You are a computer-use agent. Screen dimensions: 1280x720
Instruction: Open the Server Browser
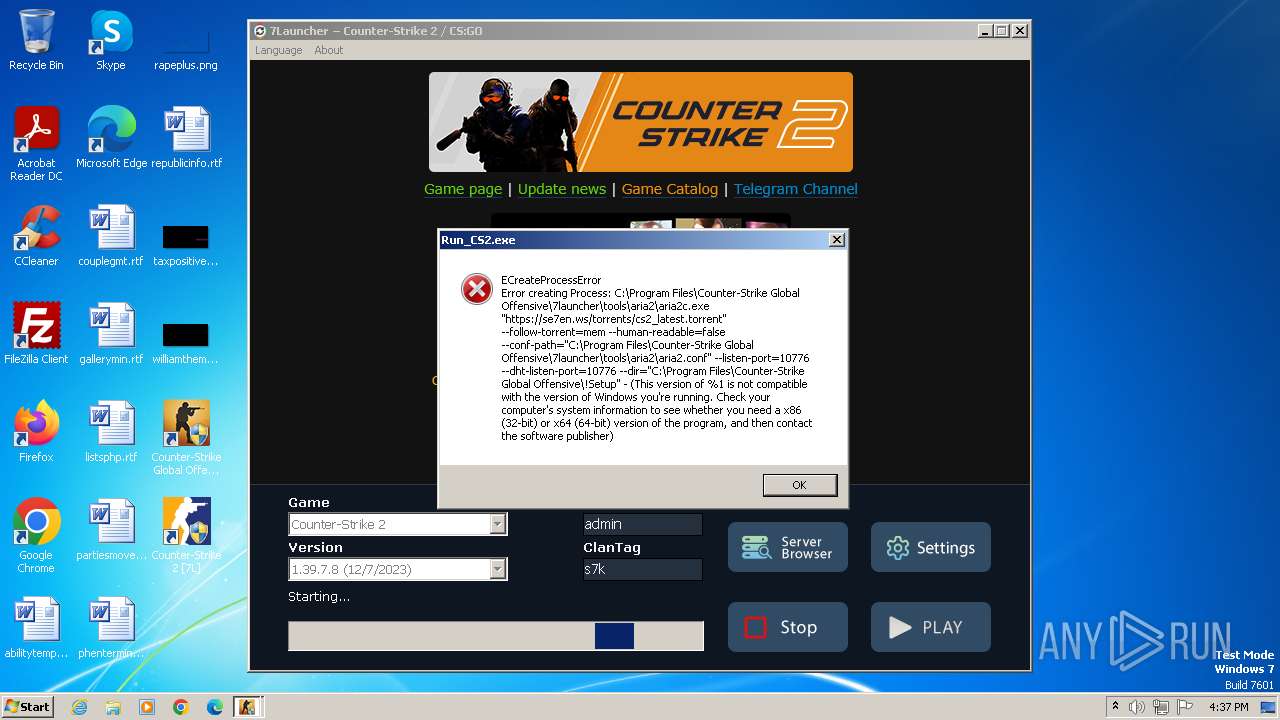pos(788,547)
